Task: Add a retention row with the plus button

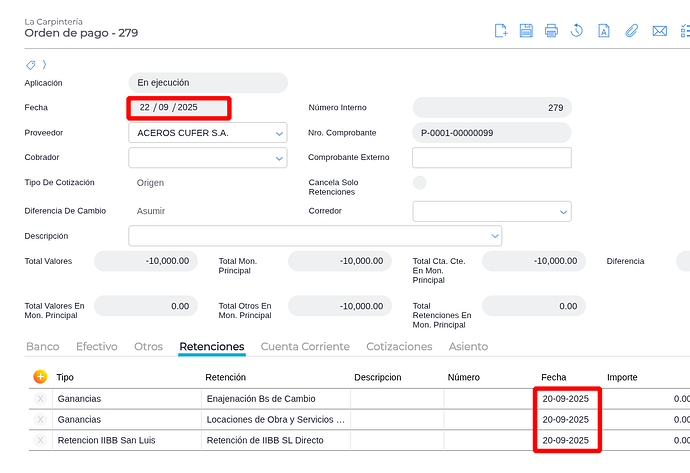Action: tap(40, 377)
